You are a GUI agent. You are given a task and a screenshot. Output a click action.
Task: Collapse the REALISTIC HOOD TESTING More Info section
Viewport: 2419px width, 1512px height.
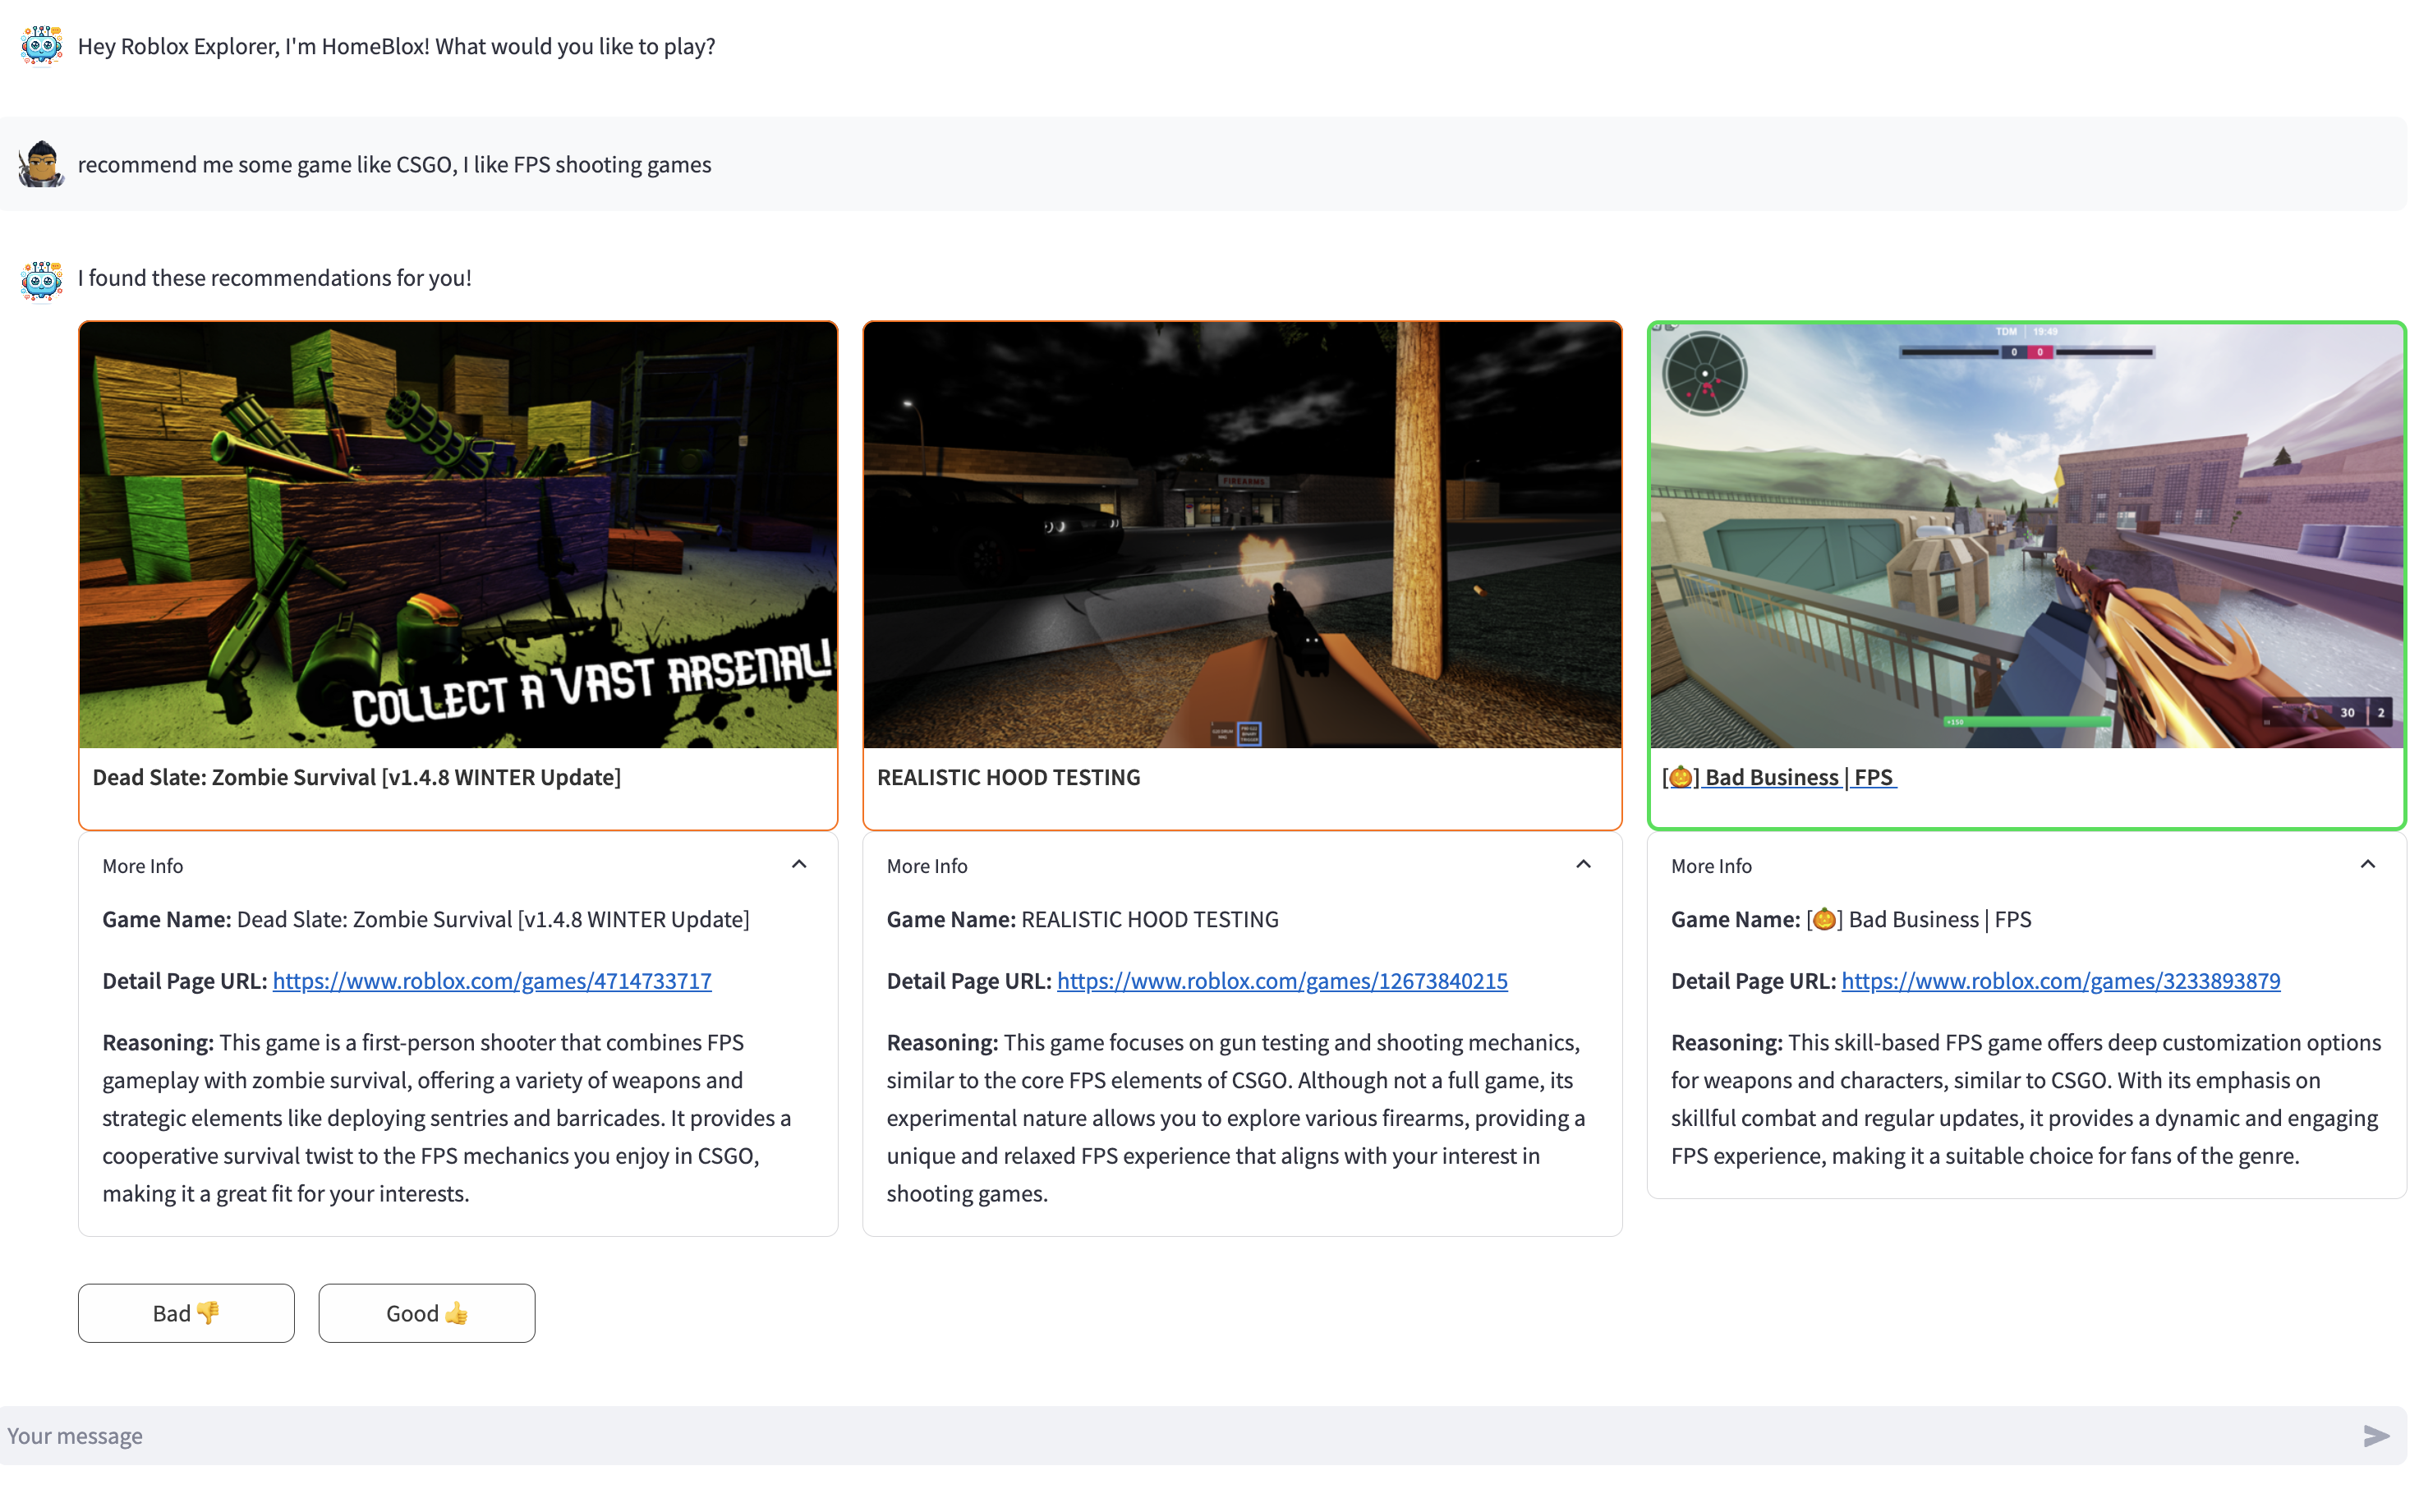[1583, 865]
